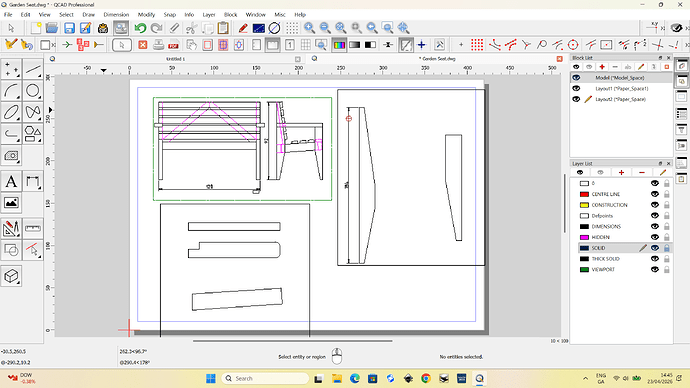Click the yellow CONSTRUCTION color swatch
The height and width of the screenshot is (388, 690).
coord(584,205)
